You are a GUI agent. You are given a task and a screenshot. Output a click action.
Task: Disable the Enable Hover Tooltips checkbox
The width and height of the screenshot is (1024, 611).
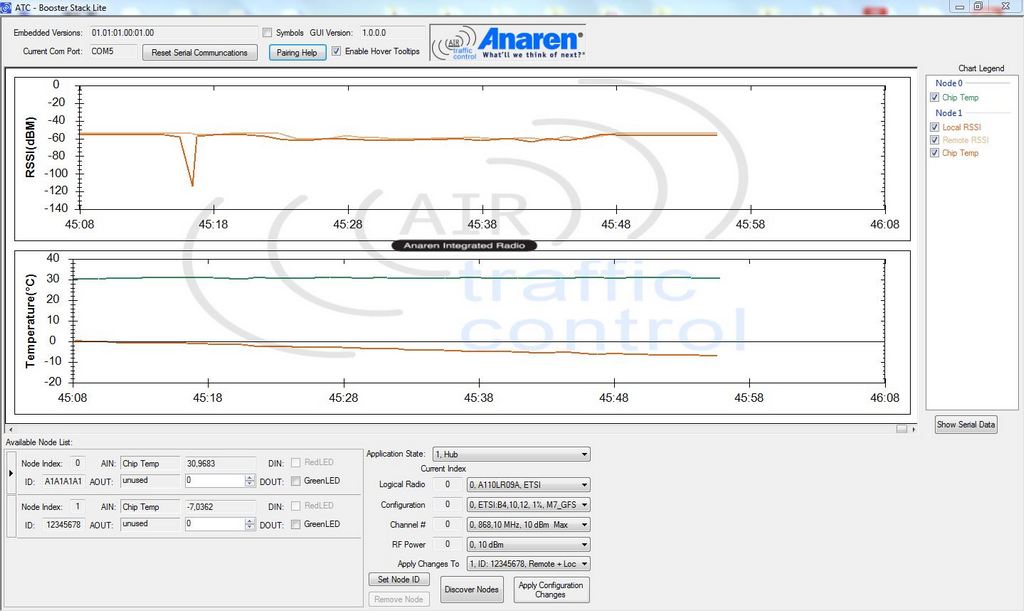point(336,51)
